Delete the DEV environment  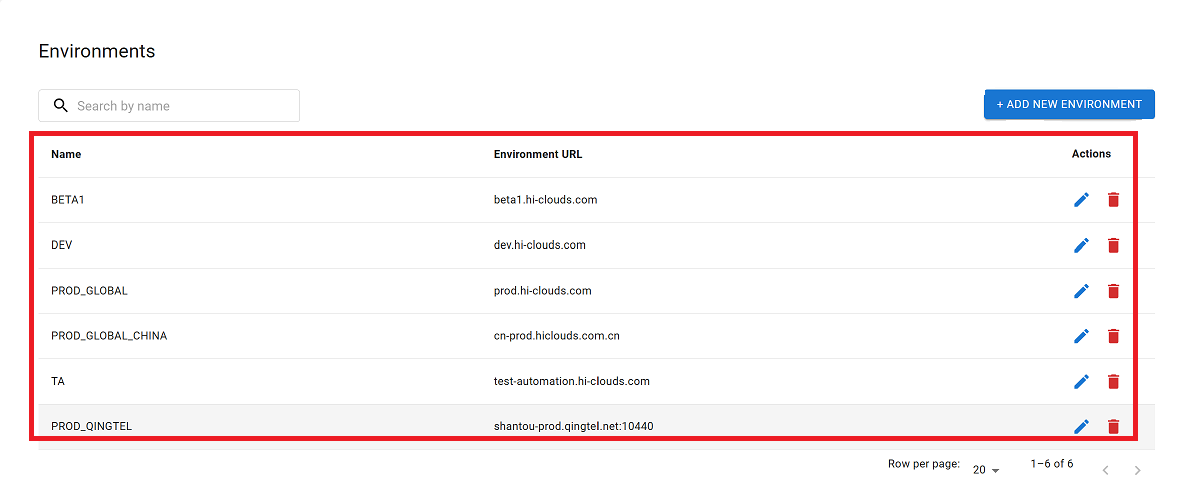tap(1113, 245)
